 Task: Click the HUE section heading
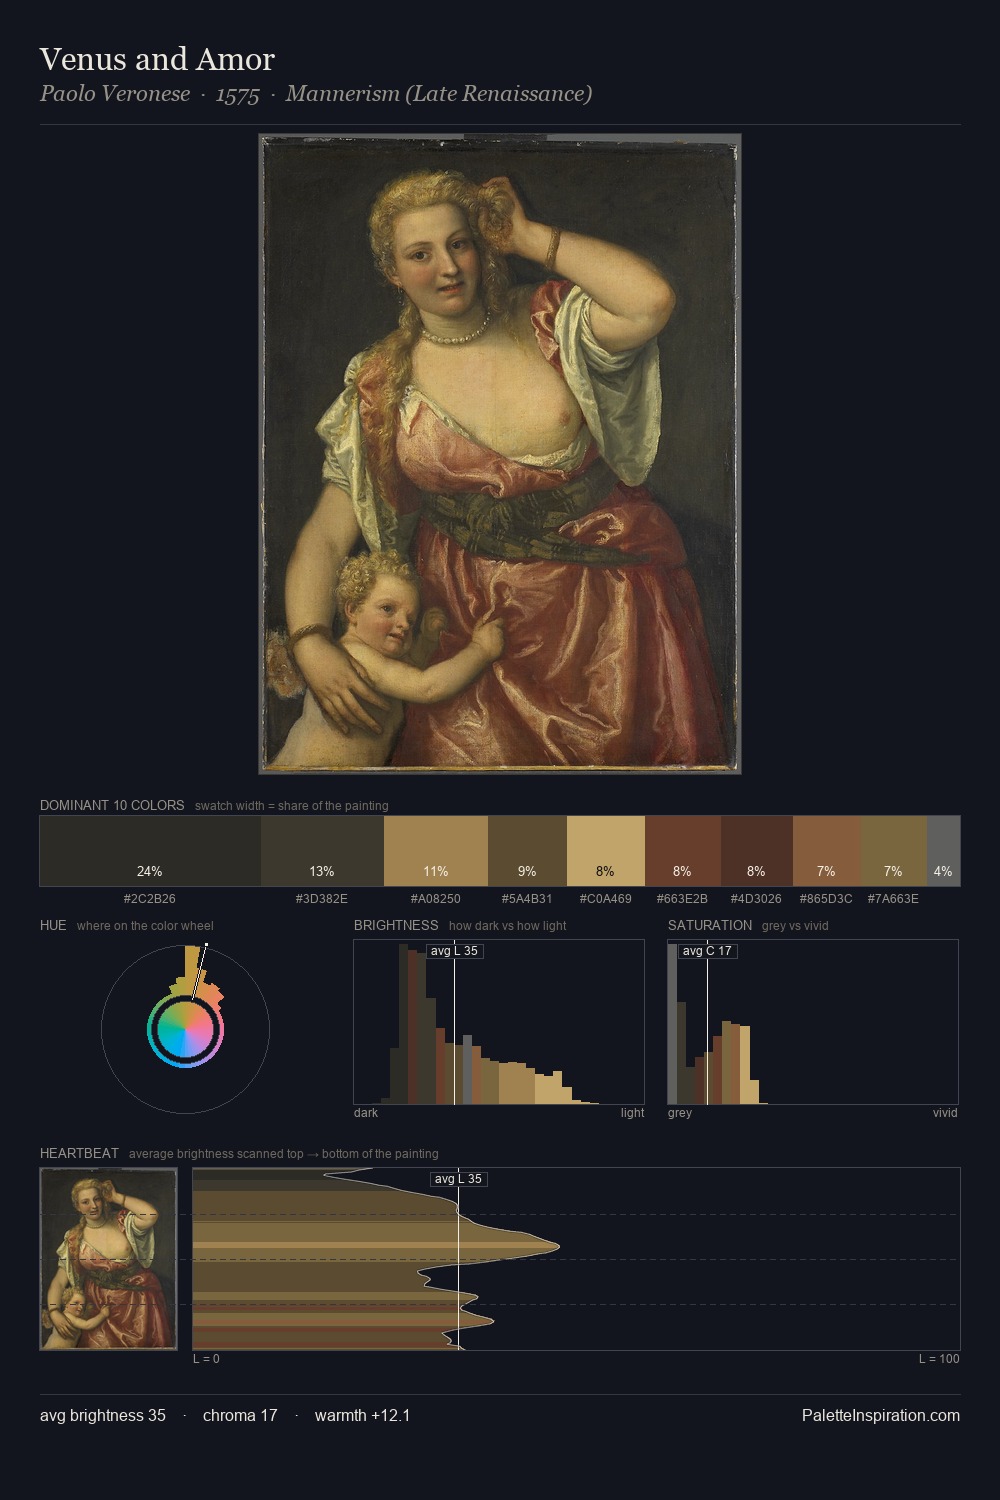(53, 925)
